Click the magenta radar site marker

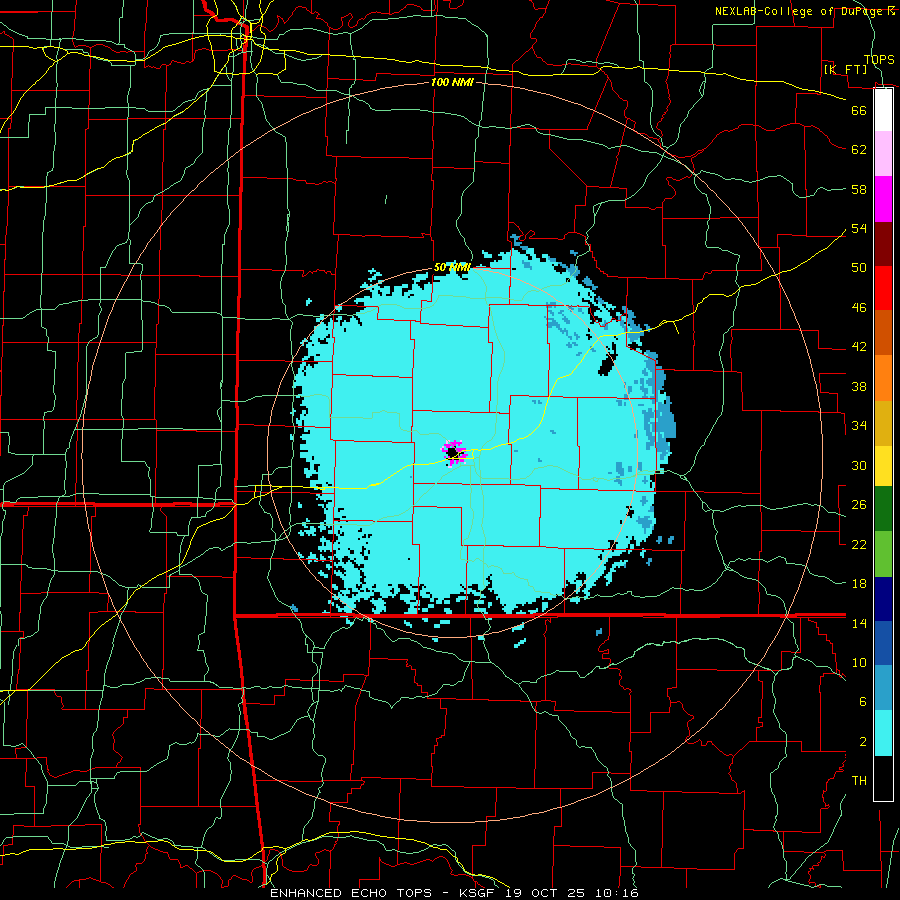point(453,453)
